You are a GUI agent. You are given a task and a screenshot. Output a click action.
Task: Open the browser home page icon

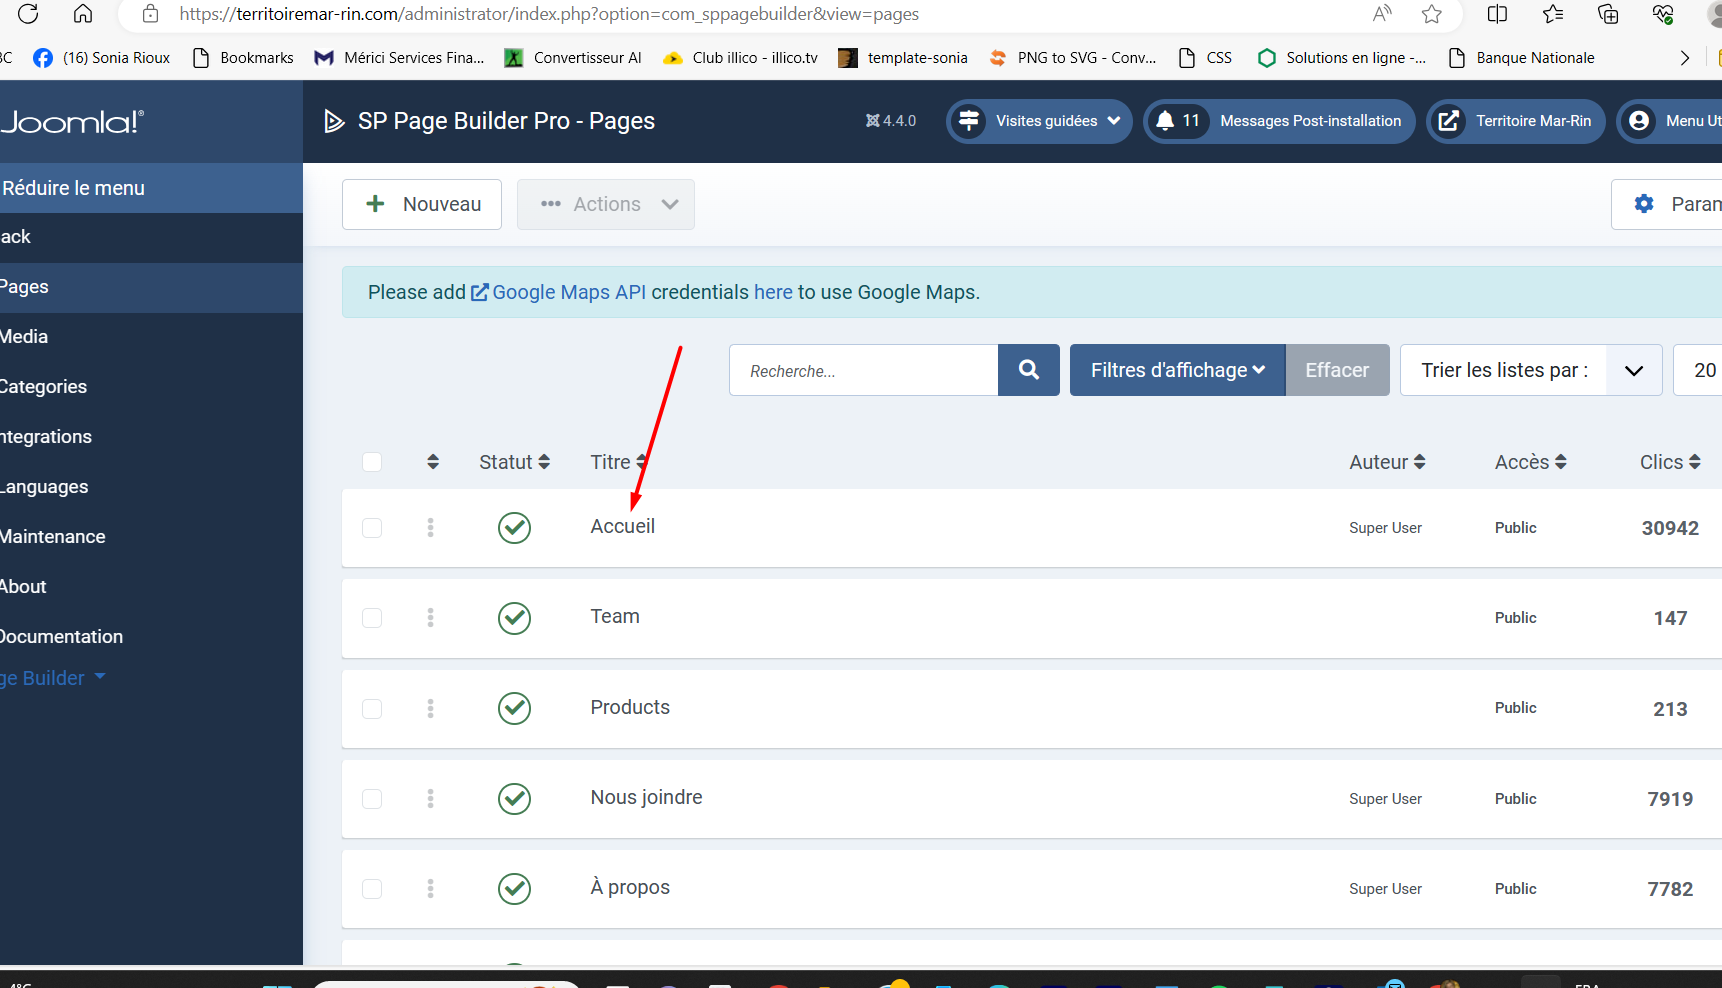(83, 14)
